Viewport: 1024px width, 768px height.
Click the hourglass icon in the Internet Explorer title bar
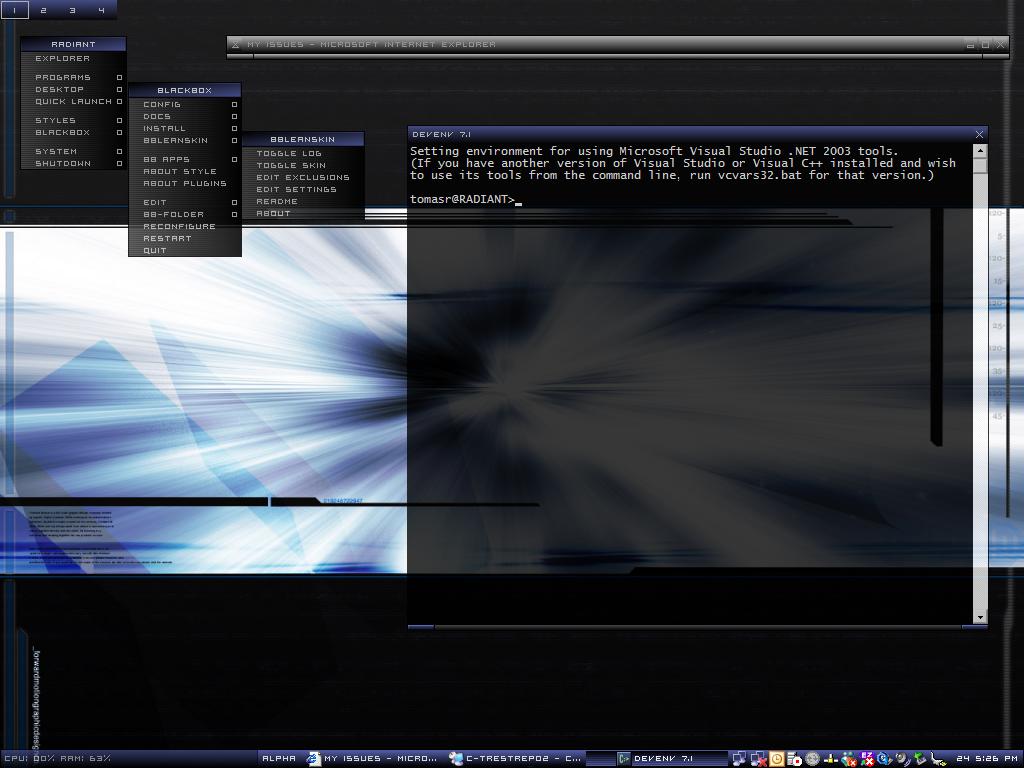tap(236, 44)
